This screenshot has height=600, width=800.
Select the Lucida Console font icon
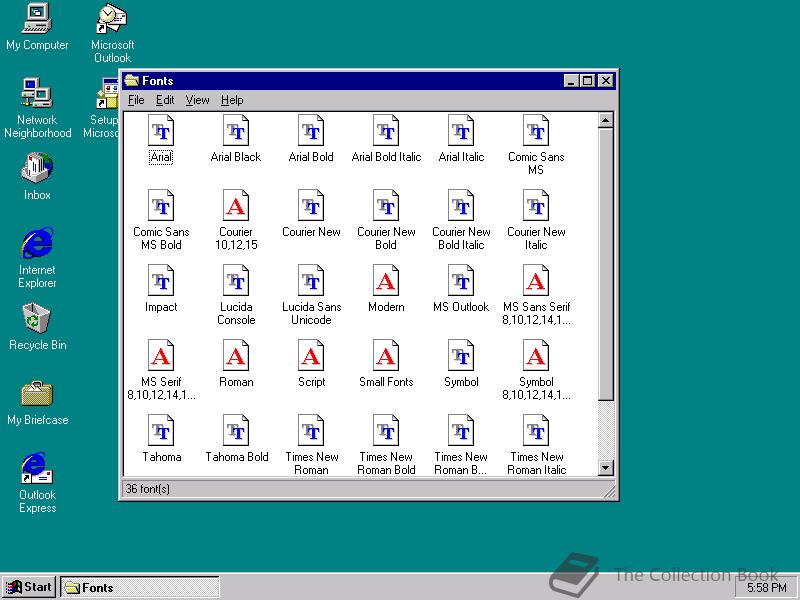pyautogui.click(x=236, y=281)
